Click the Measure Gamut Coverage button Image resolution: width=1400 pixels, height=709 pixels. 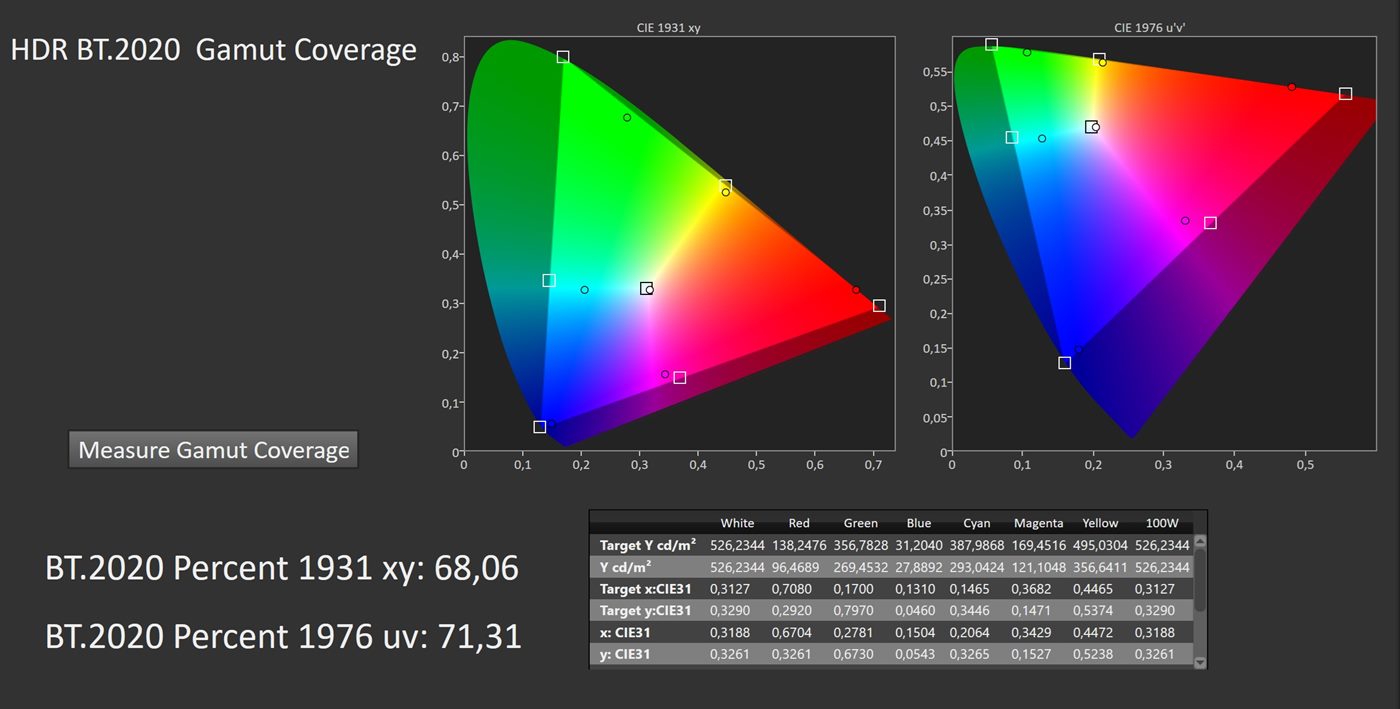(213, 450)
